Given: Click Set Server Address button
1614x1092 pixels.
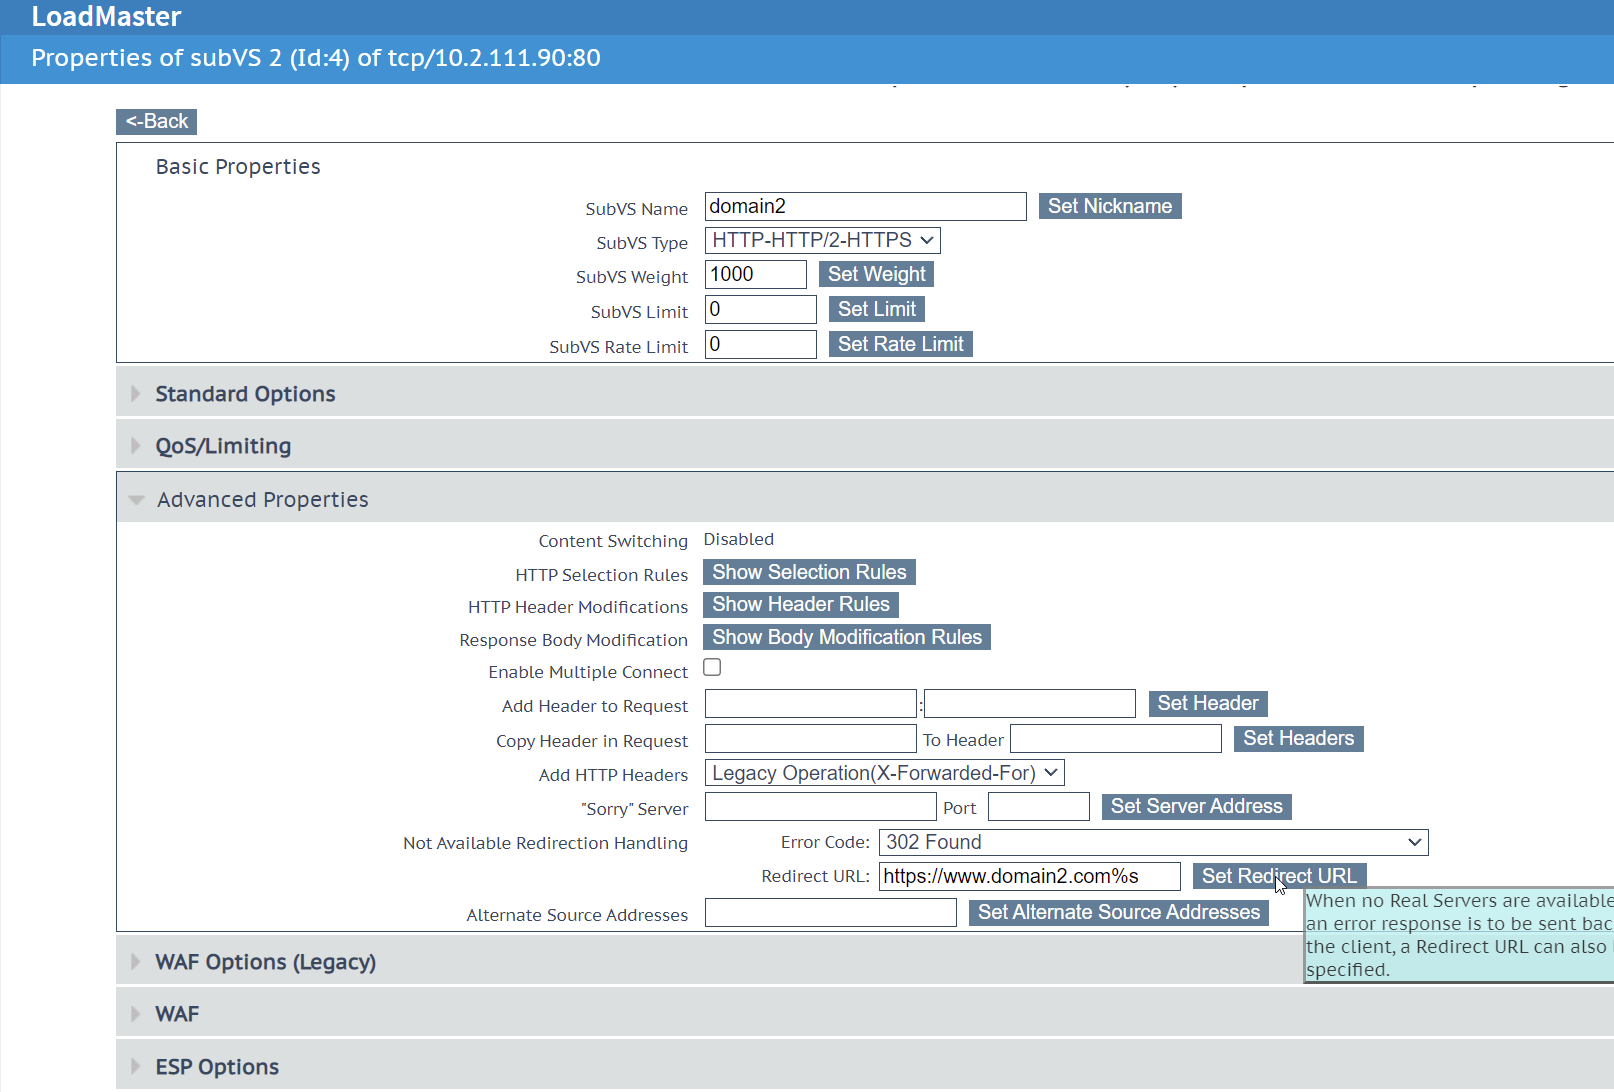Looking at the screenshot, I should click(1197, 806).
